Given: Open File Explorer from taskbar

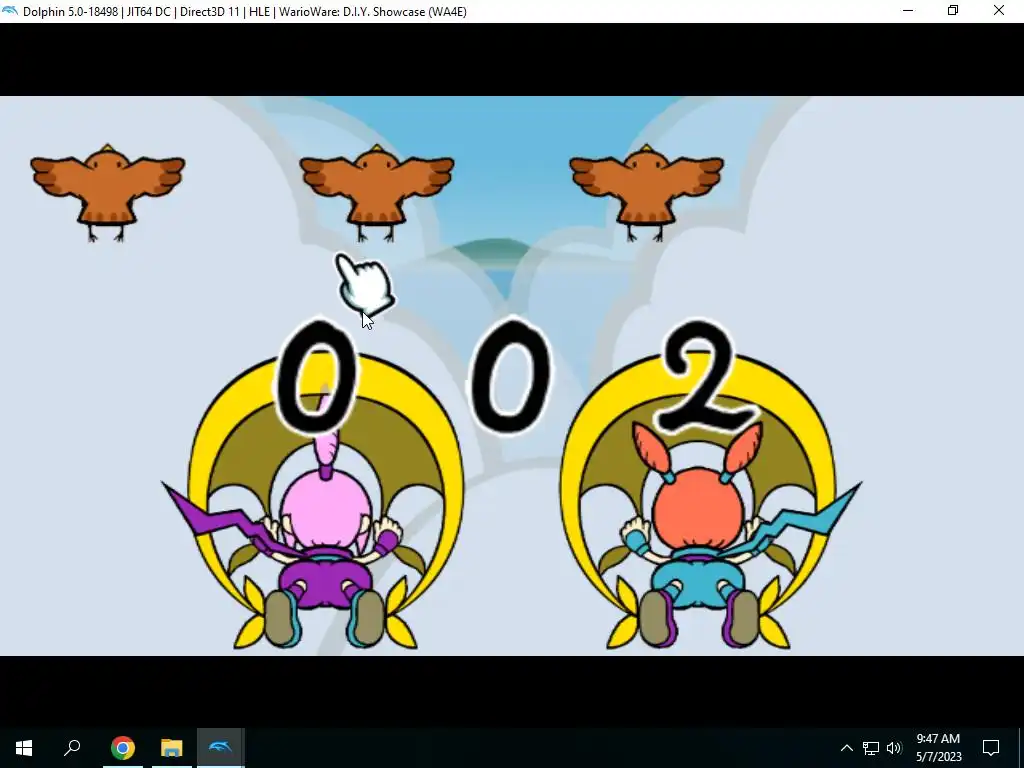Looking at the screenshot, I should click(x=172, y=748).
